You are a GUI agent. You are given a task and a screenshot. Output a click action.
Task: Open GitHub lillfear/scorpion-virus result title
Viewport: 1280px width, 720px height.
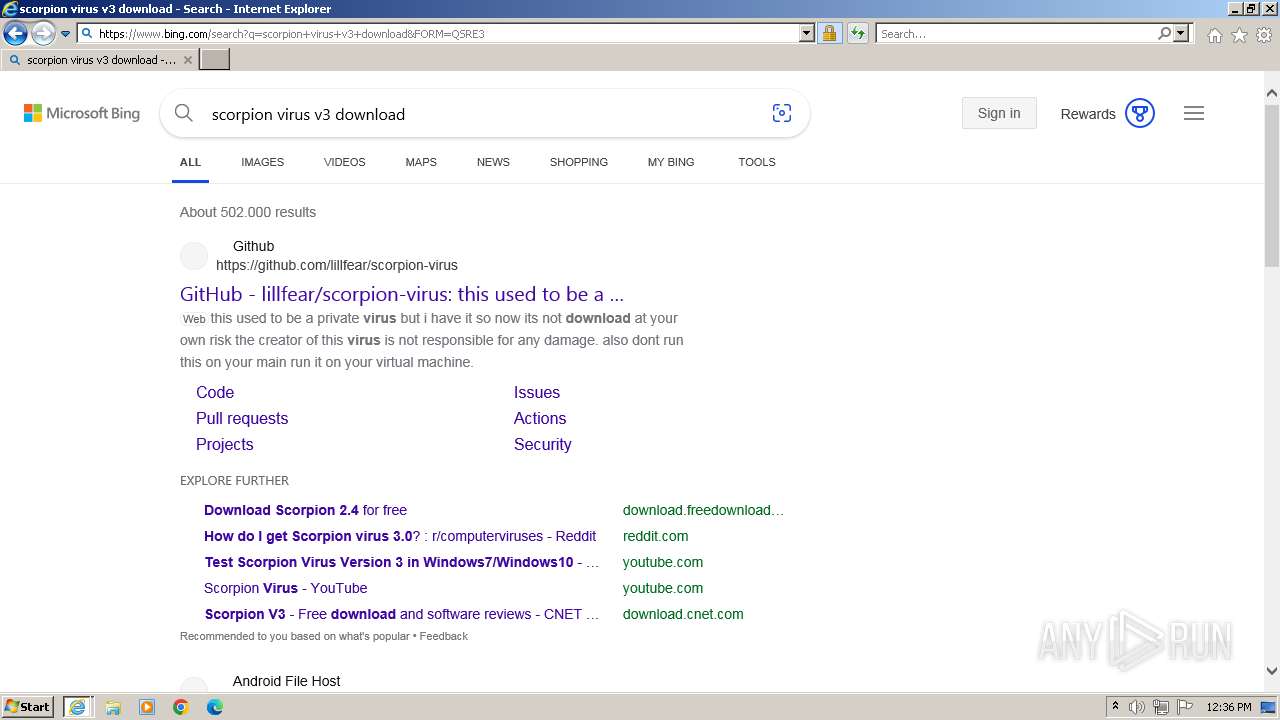tap(402, 294)
